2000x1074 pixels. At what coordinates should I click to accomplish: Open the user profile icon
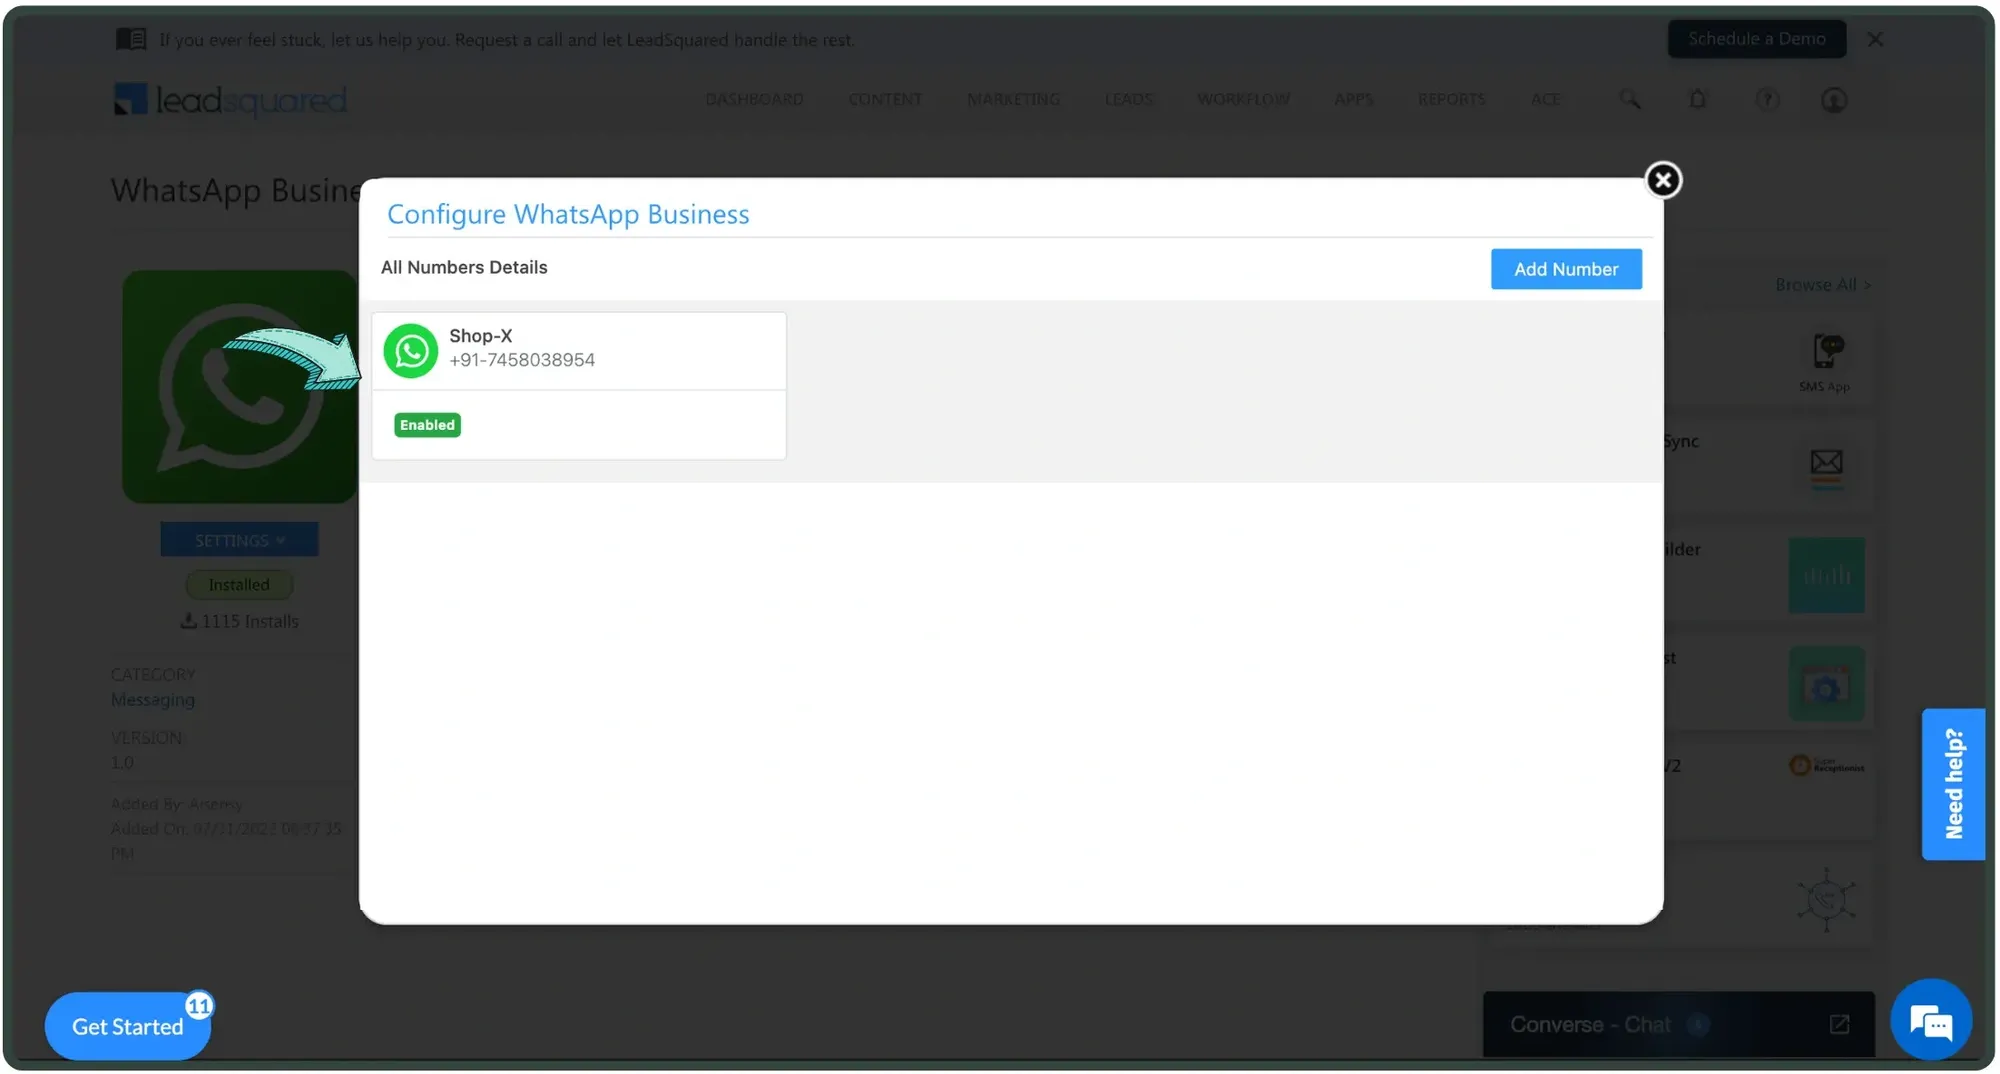coord(1833,99)
